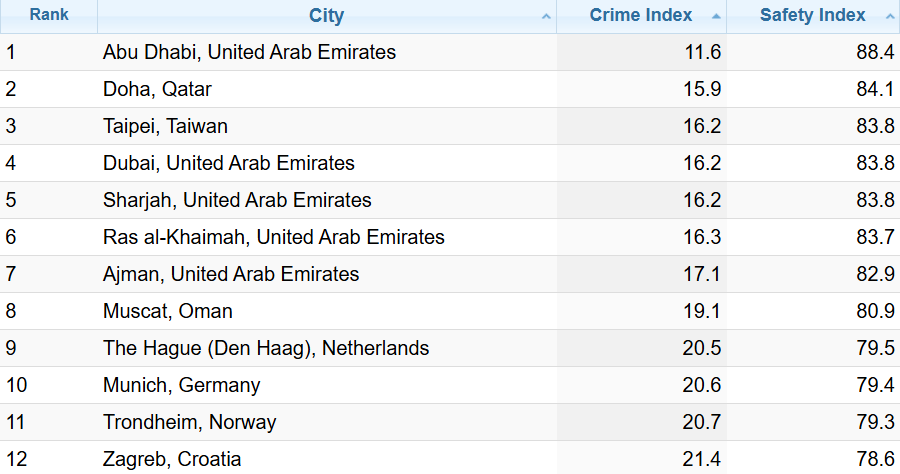Click Doha's safety index value 84.1
The height and width of the screenshot is (474, 900).
(874, 89)
